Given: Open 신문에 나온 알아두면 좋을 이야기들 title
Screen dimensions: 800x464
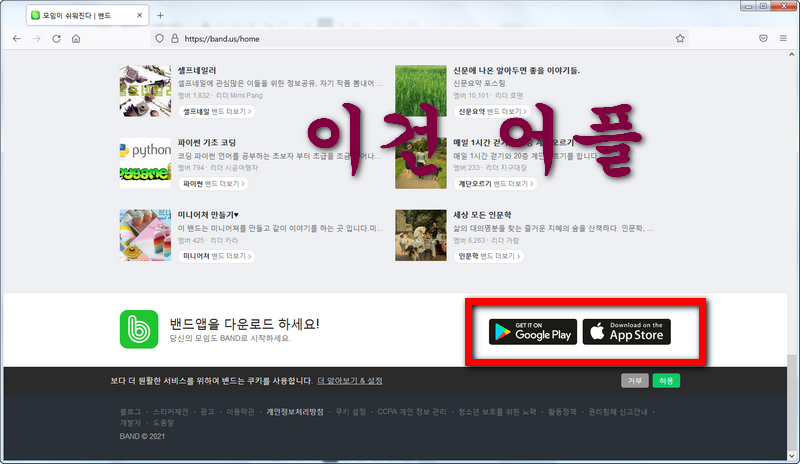Looking at the screenshot, I should [x=516, y=70].
